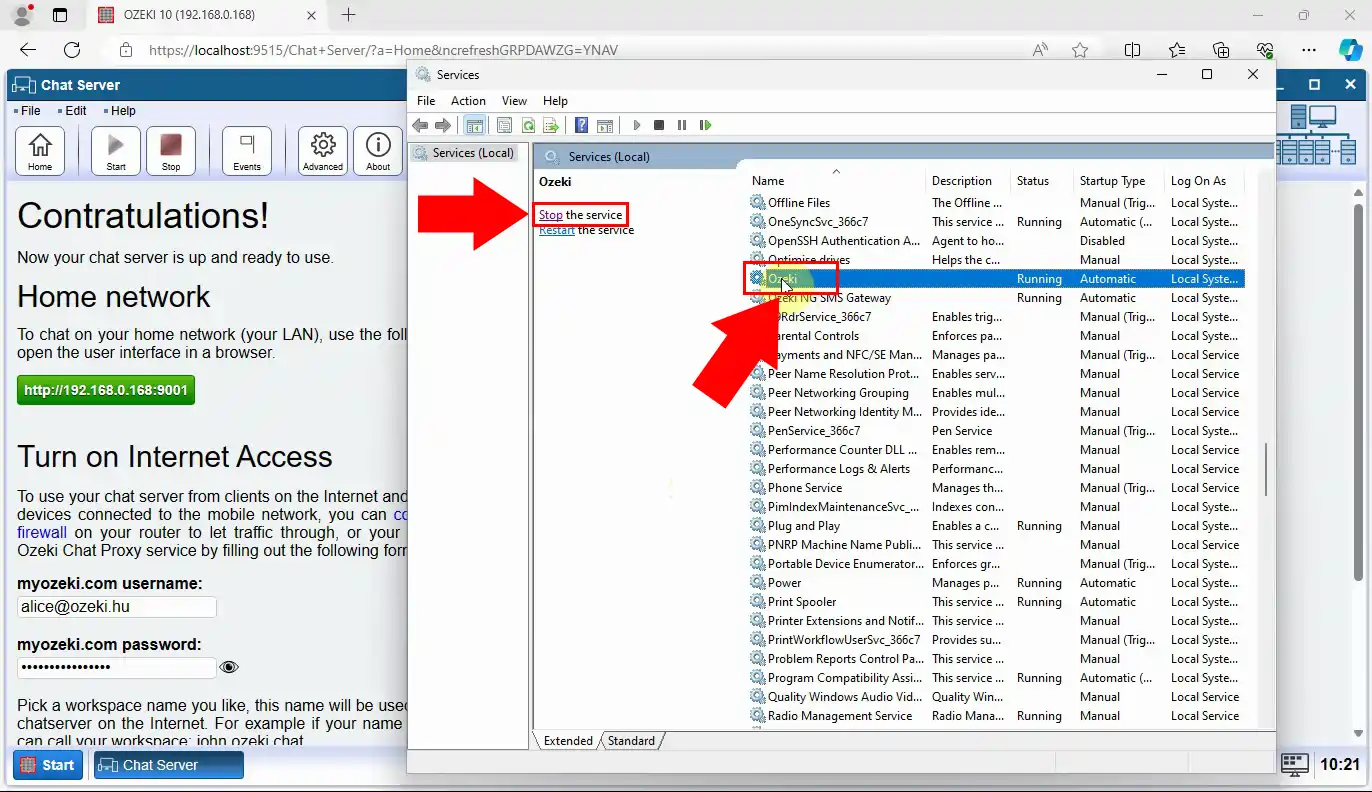1372x792 pixels.
Task: Click the Pause Service icon
Action: coord(682,125)
